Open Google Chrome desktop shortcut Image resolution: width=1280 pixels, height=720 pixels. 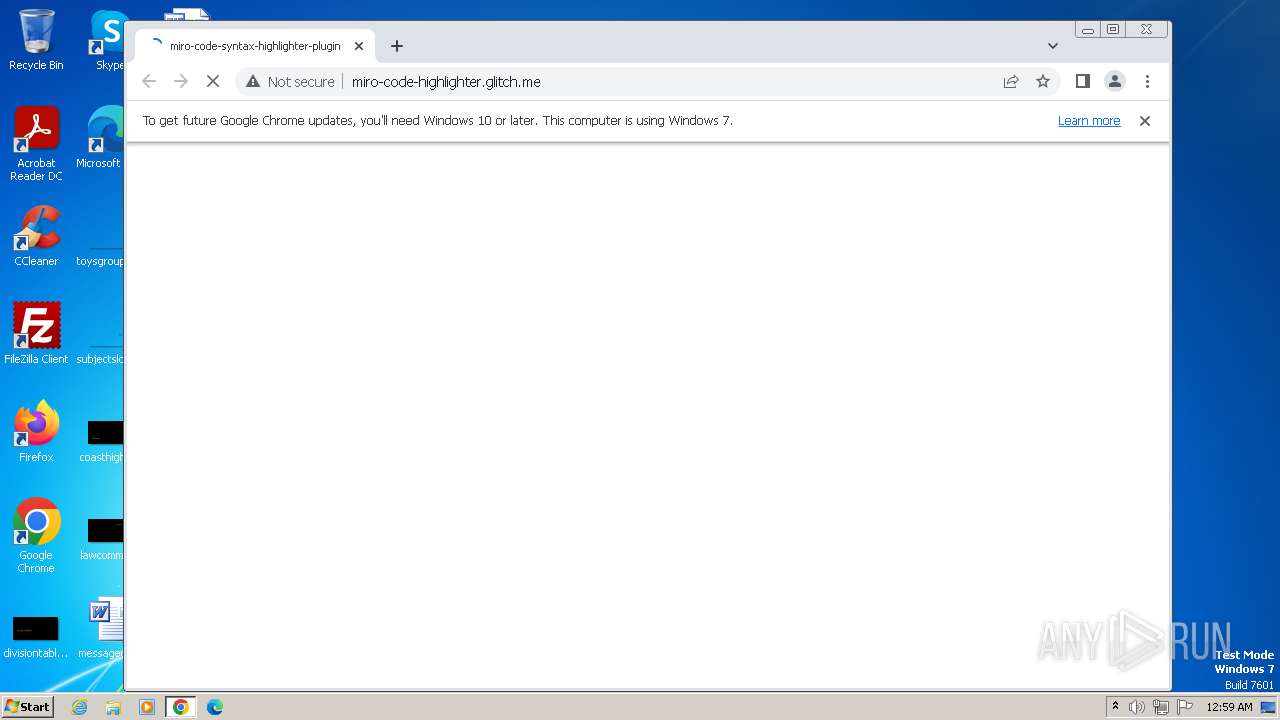(x=36, y=535)
